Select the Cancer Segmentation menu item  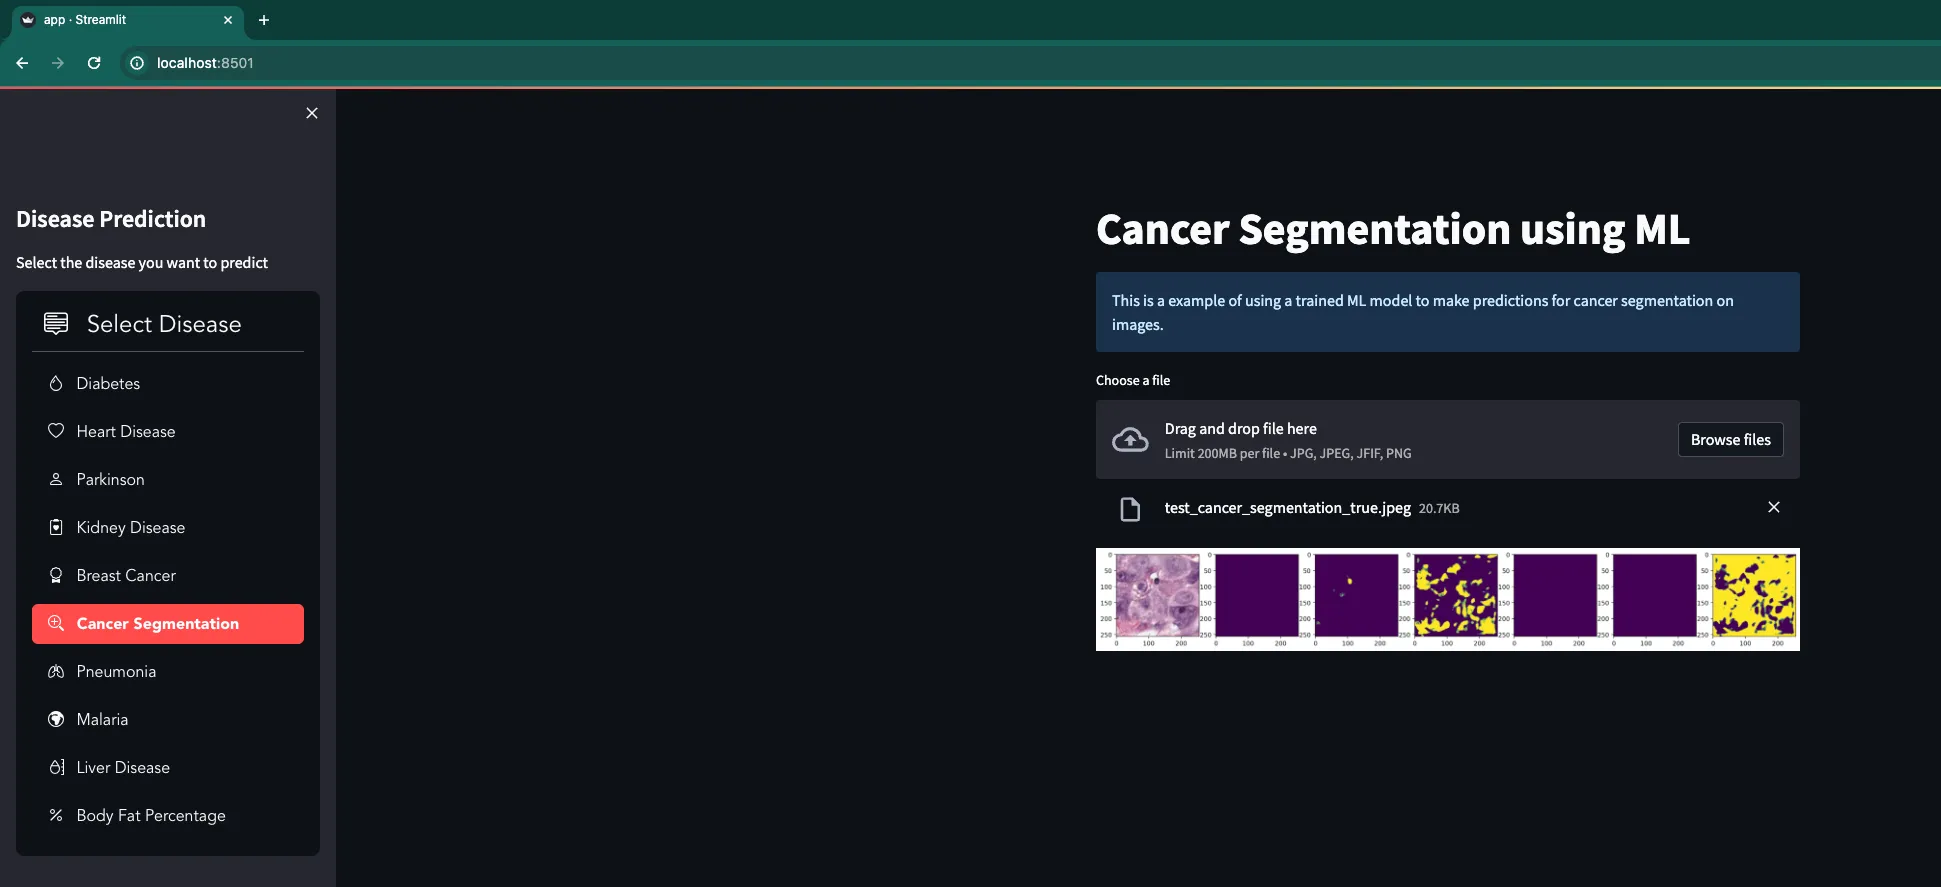point(168,623)
